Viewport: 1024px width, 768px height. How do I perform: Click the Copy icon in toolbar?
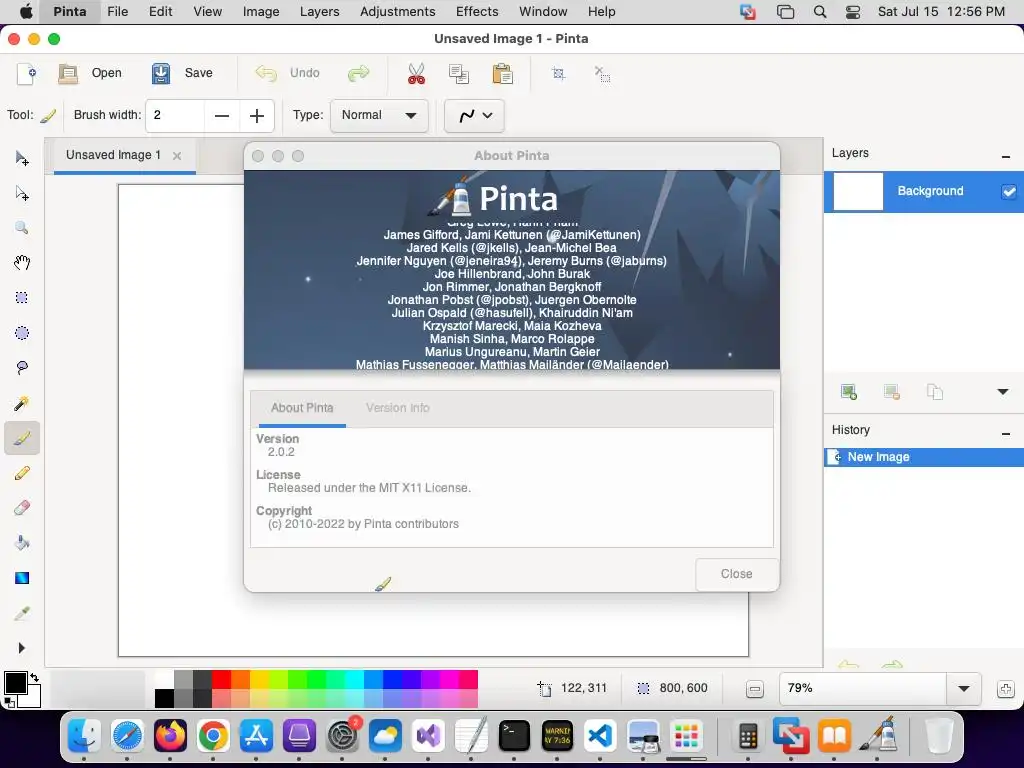(459, 73)
